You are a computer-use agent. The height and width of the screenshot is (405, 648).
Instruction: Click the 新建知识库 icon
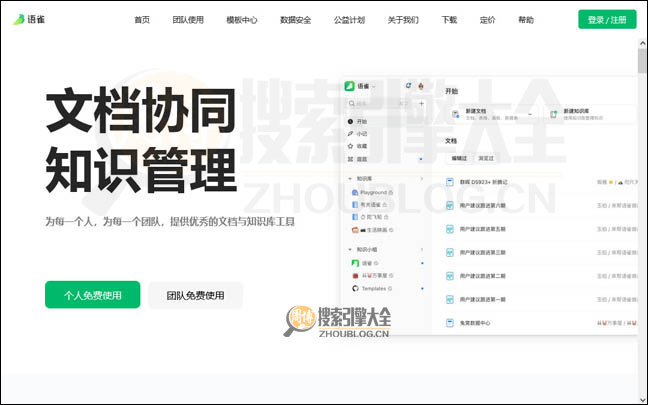pyautogui.click(x=555, y=114)
